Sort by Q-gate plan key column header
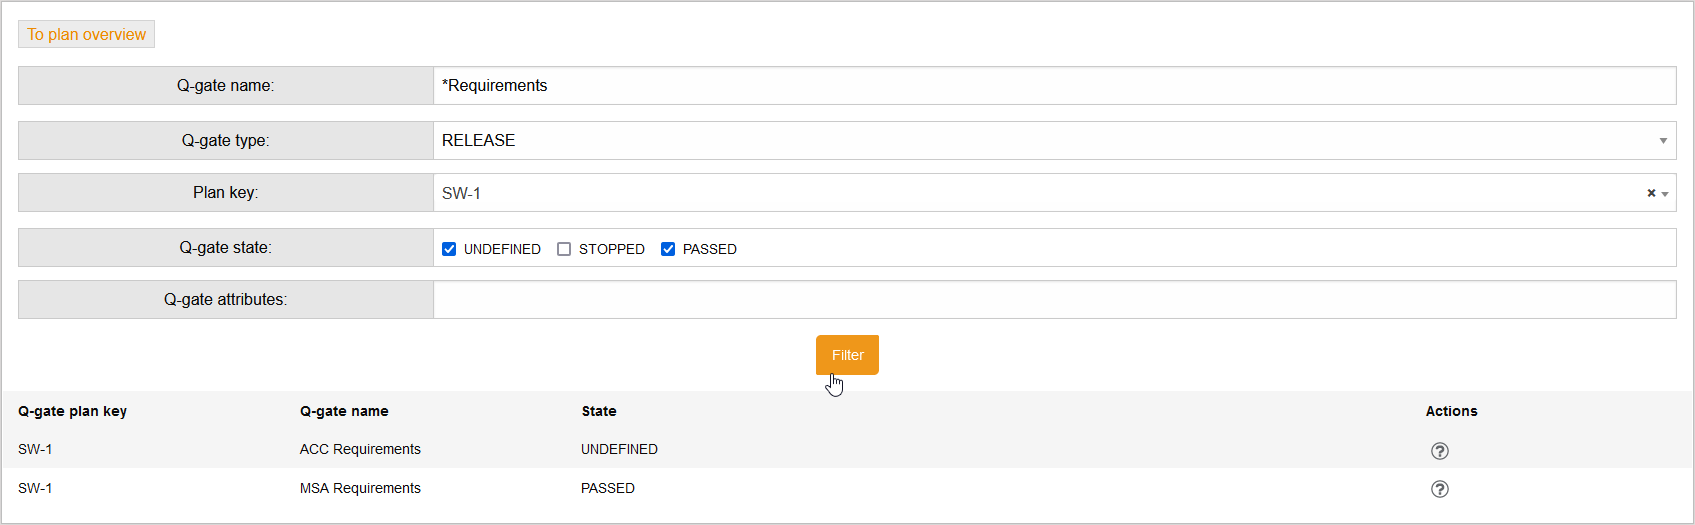This screenshot has width=1695, height=525. pyautogui.click(x=72, y=411)
